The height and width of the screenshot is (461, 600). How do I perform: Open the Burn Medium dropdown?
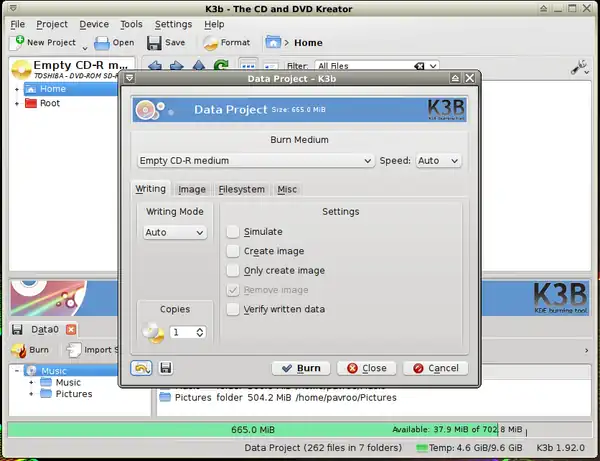(x=255, y=160)
